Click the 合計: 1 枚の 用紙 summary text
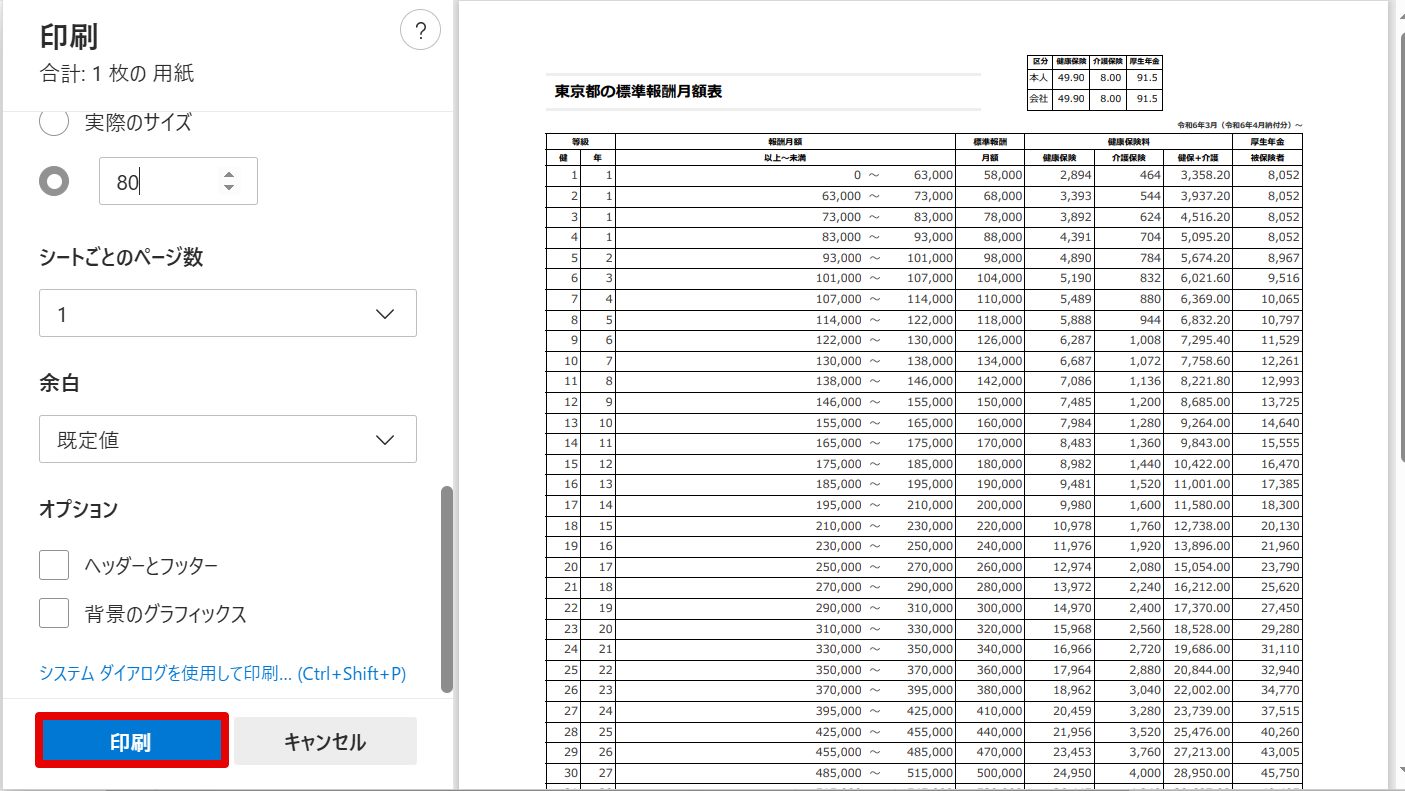This screenshot has height=791, width=1405. click(116, 73)
